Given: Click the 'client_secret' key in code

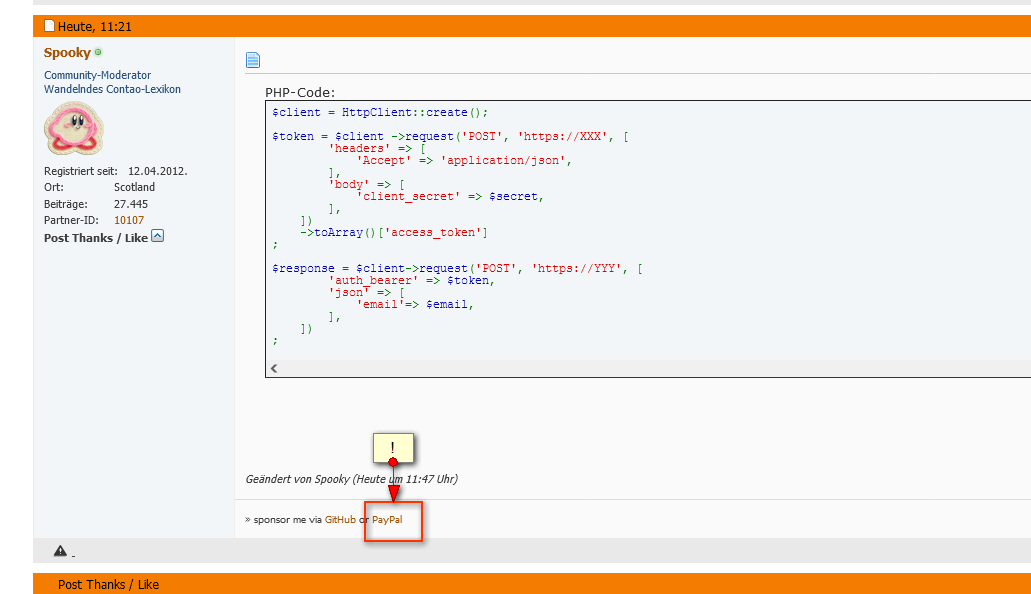Looking at the screenshot, I should click(408, 197).
